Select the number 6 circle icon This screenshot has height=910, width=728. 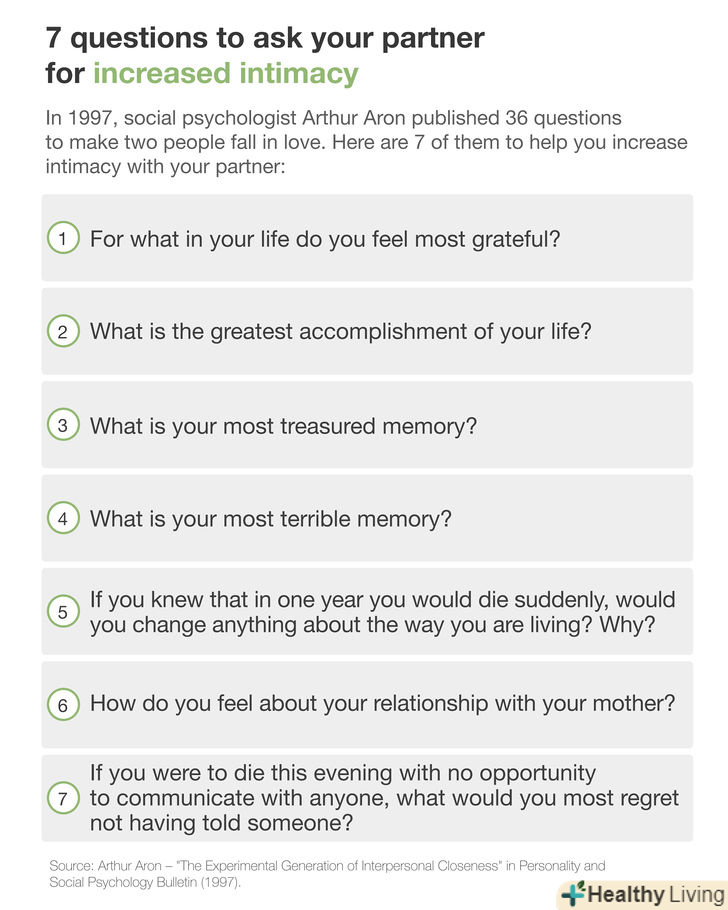coord(62,705)
